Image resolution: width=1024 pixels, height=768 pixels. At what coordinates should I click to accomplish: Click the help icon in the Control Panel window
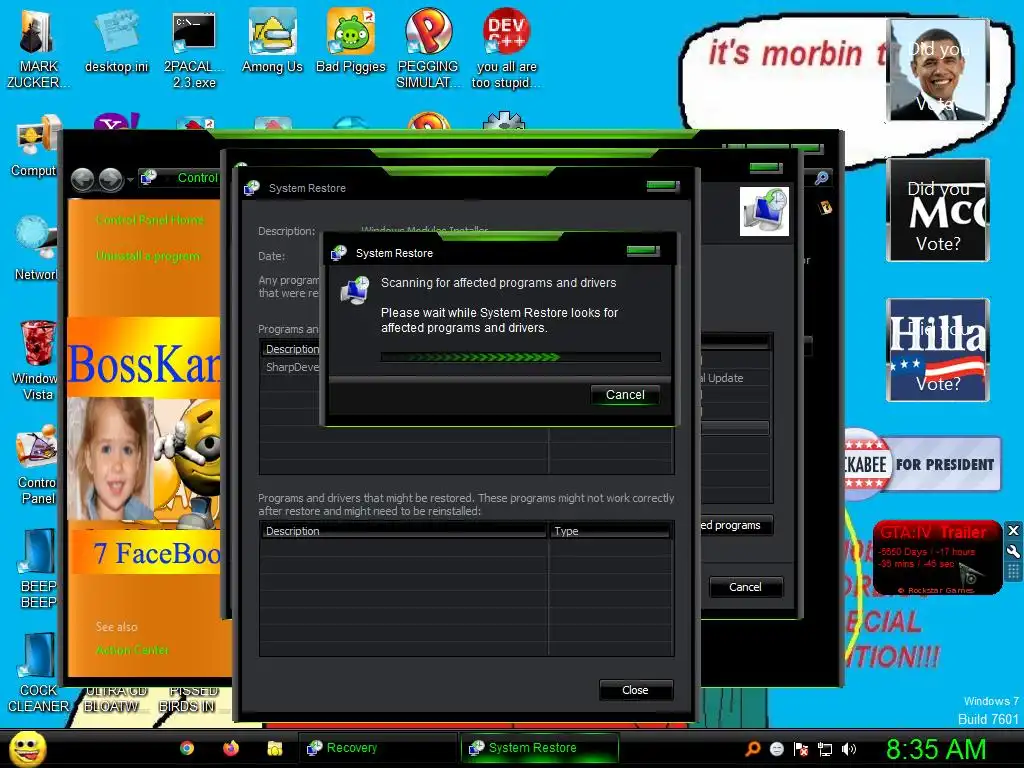(825, 208)
